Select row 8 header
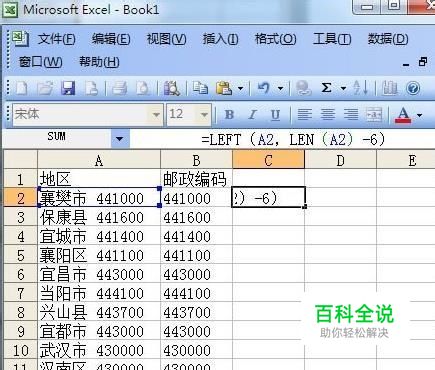Image resolution: width=435 pixels, height=370 pixels. 20,313
